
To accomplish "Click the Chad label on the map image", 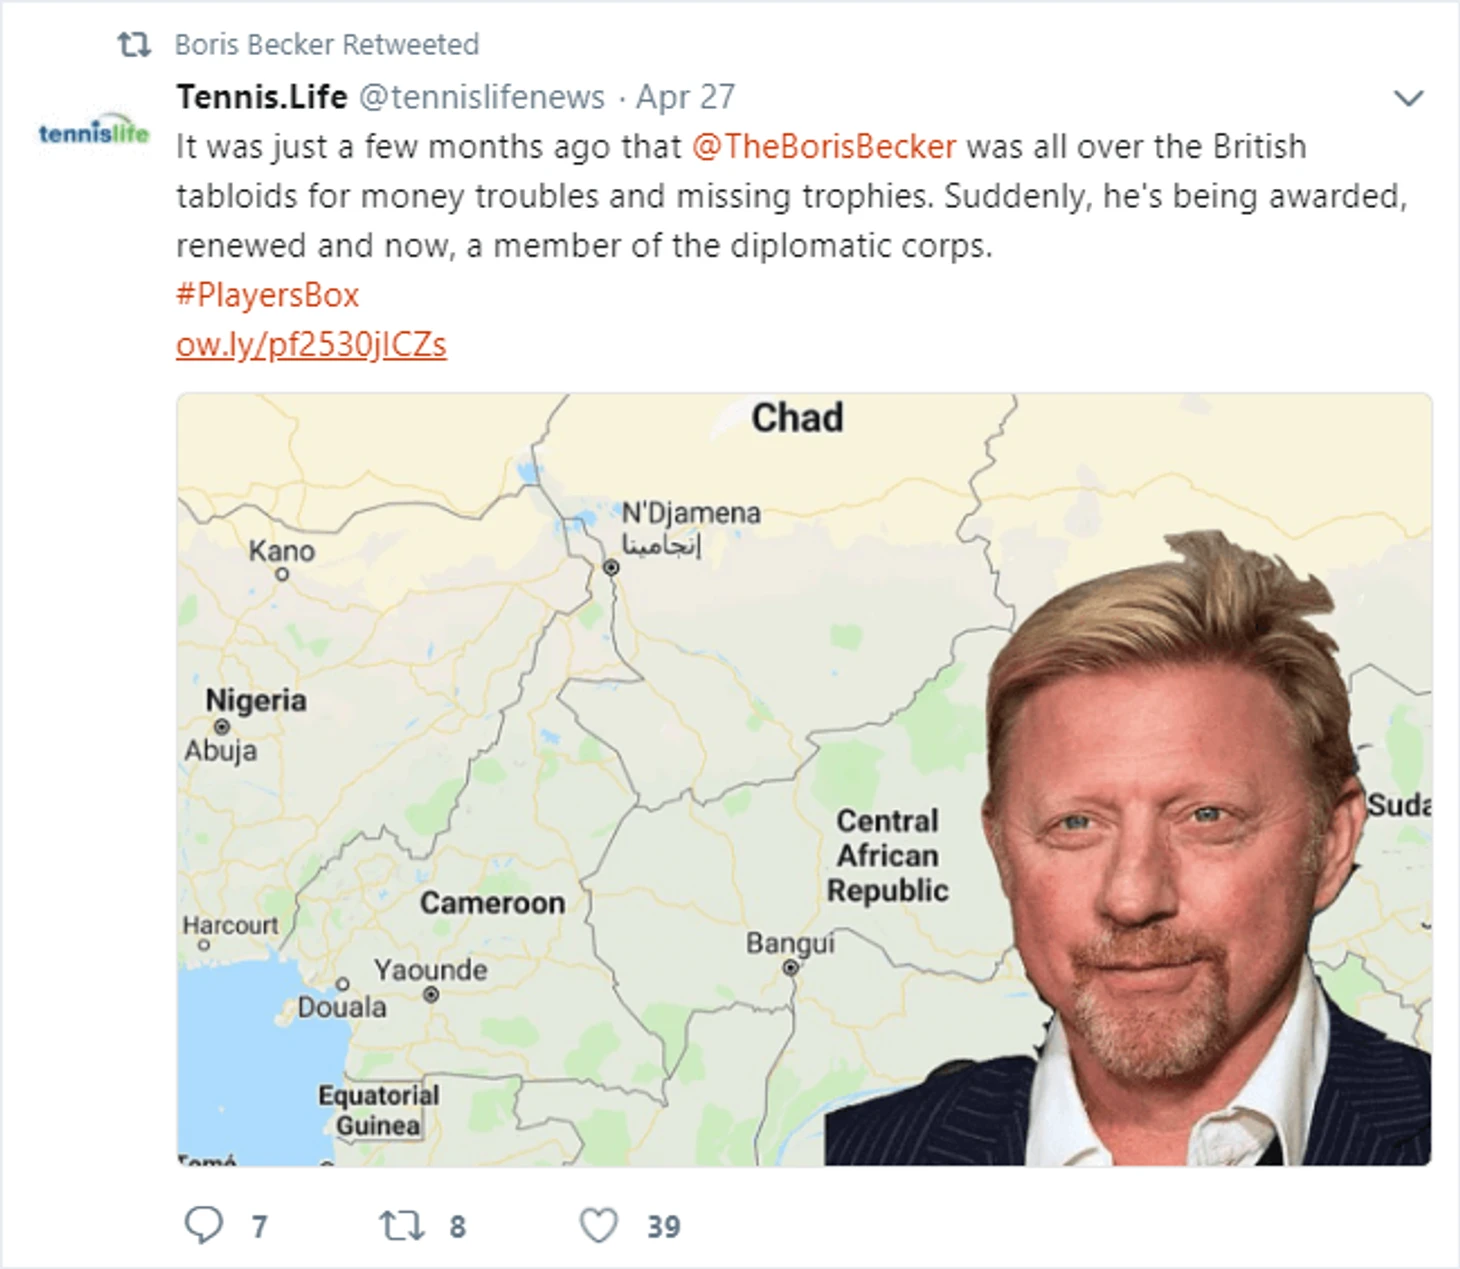I will 797,418.
